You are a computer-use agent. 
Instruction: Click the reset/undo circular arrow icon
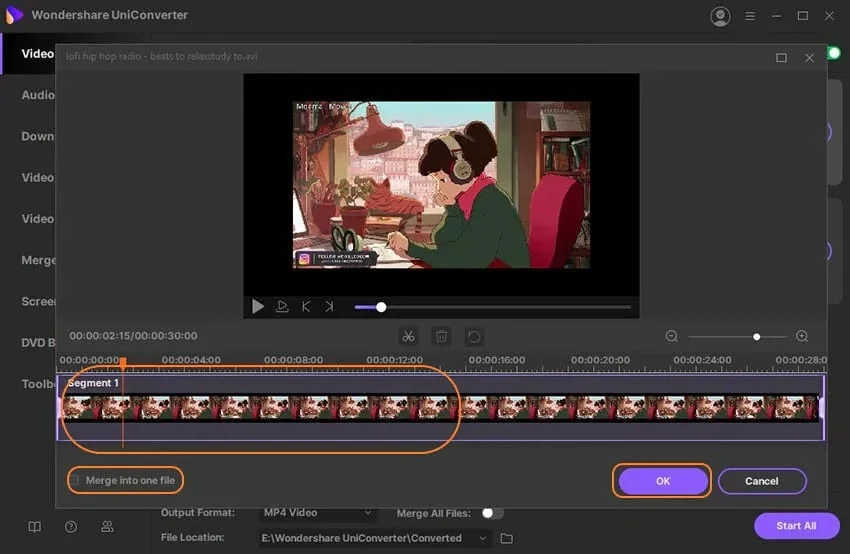click(474, 337)
